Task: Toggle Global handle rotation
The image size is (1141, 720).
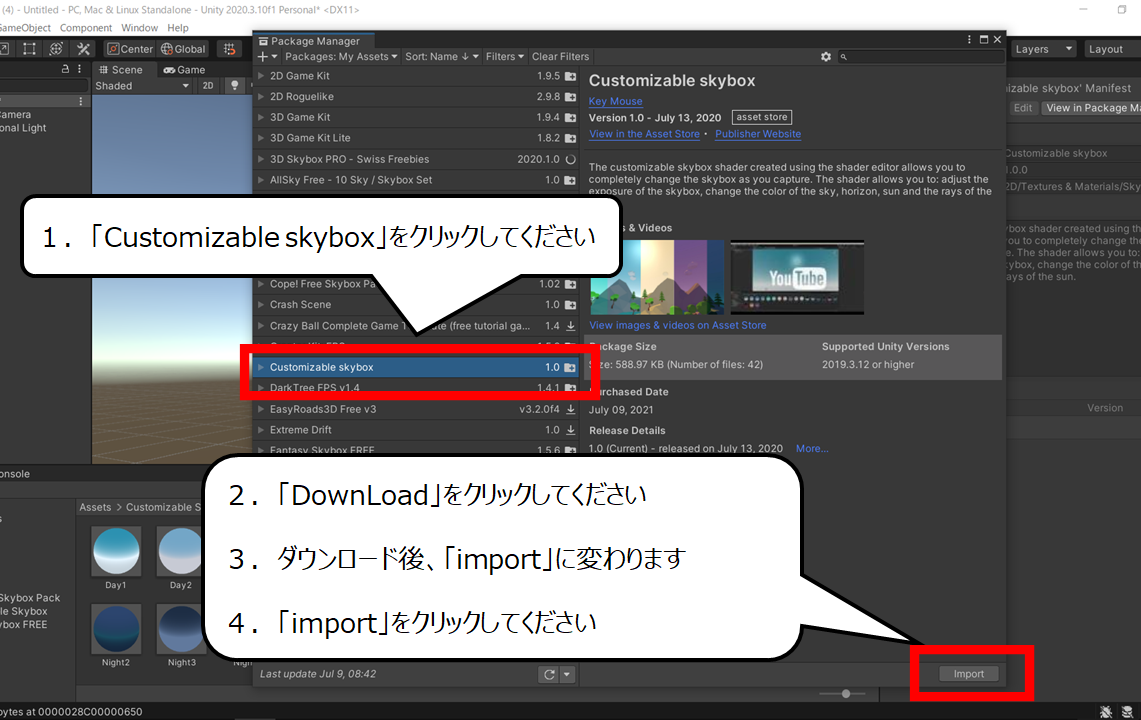Action: click(x=183, y=49)
